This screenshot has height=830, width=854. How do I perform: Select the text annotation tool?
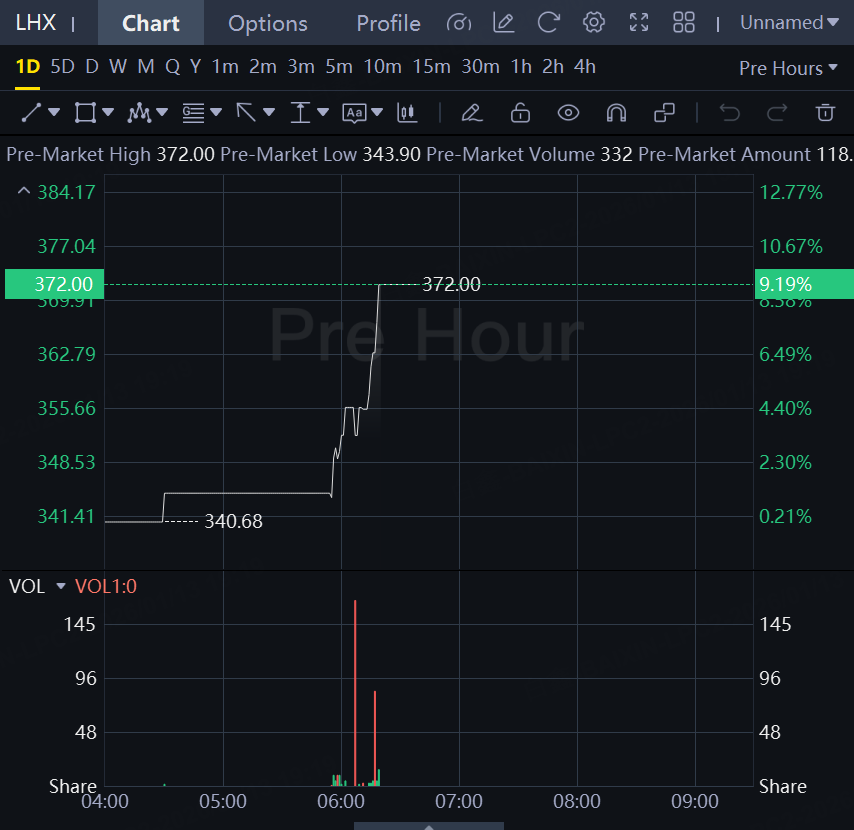pyautogui.click(x=354, y=113)
